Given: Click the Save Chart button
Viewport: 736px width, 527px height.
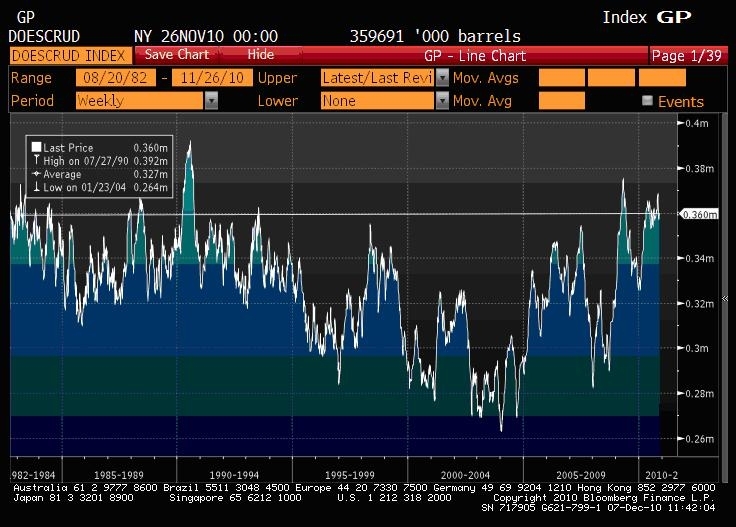Looking at the screenshot, I should click(x=177, y=55).
